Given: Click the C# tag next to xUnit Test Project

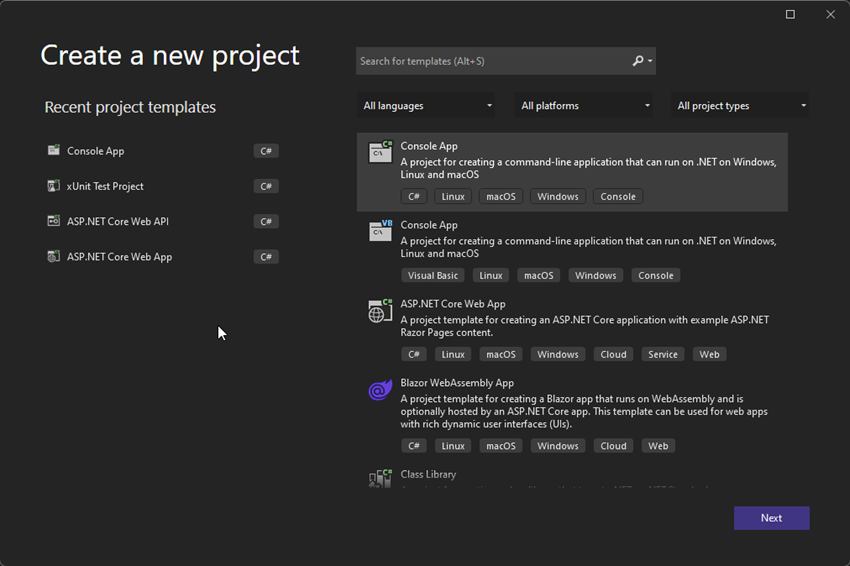Looking at the screenshot, I should pyautogui.click(x=266, y=186).
